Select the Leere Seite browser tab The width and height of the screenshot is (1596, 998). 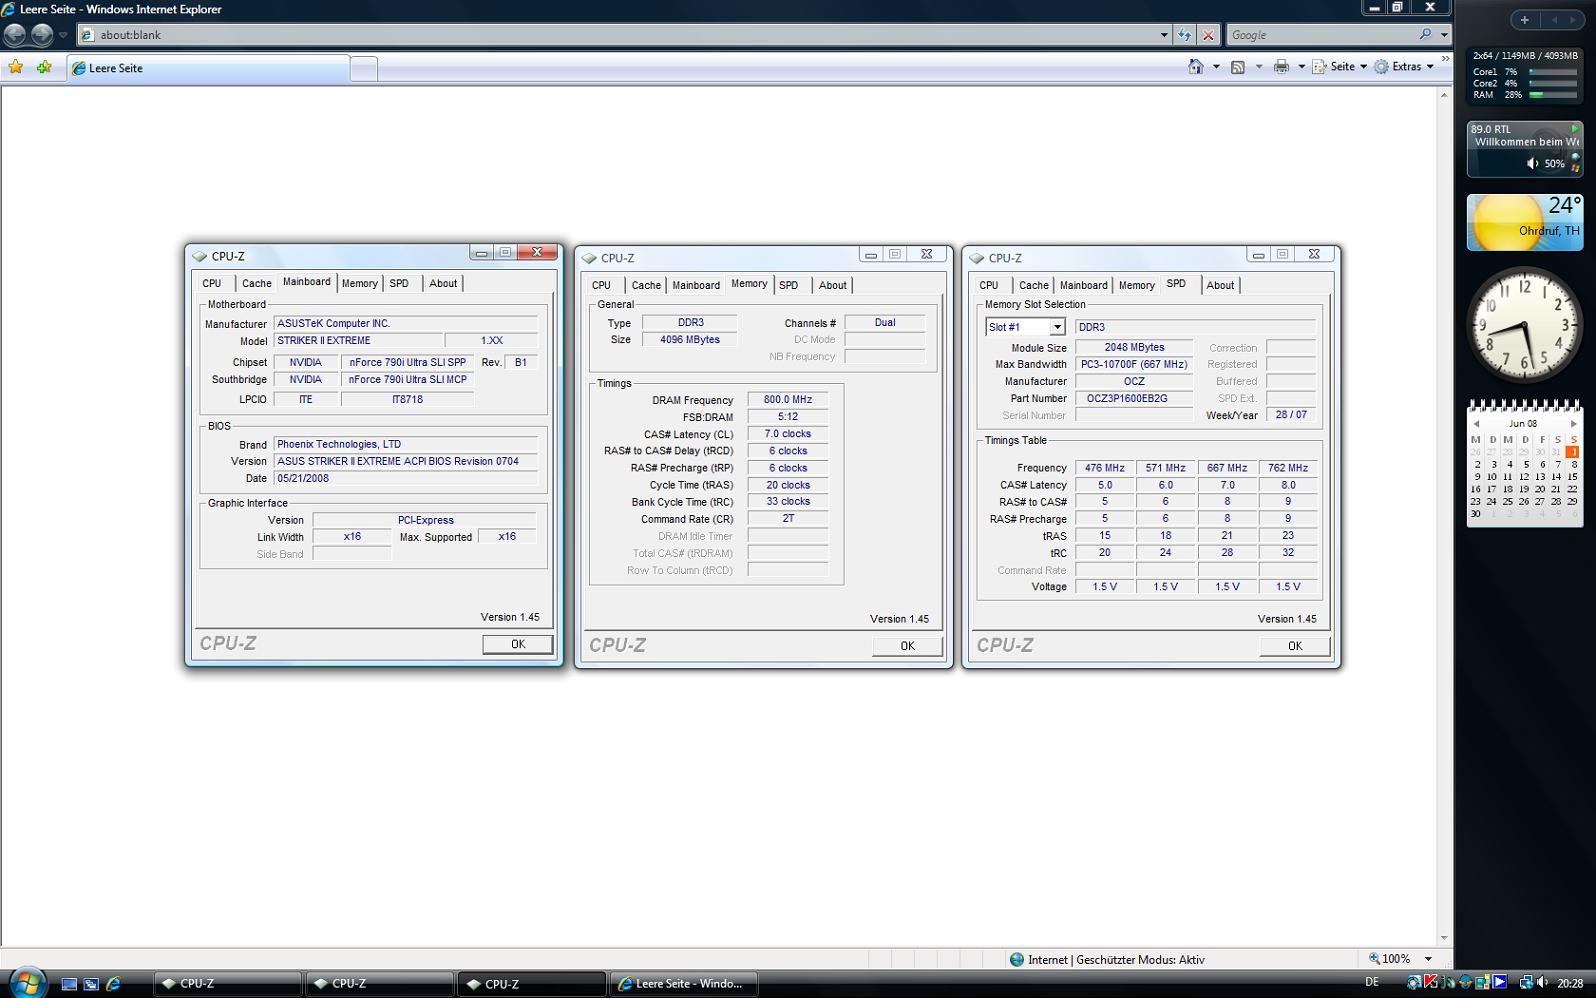tap(208, 68)
